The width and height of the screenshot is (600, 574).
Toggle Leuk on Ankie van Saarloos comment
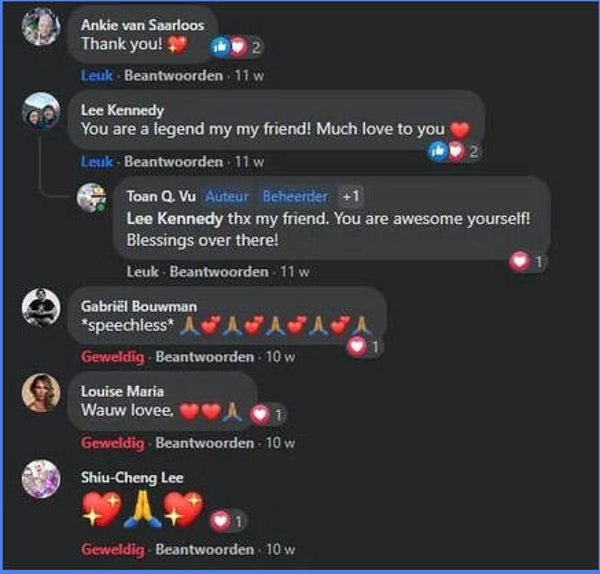97,75
